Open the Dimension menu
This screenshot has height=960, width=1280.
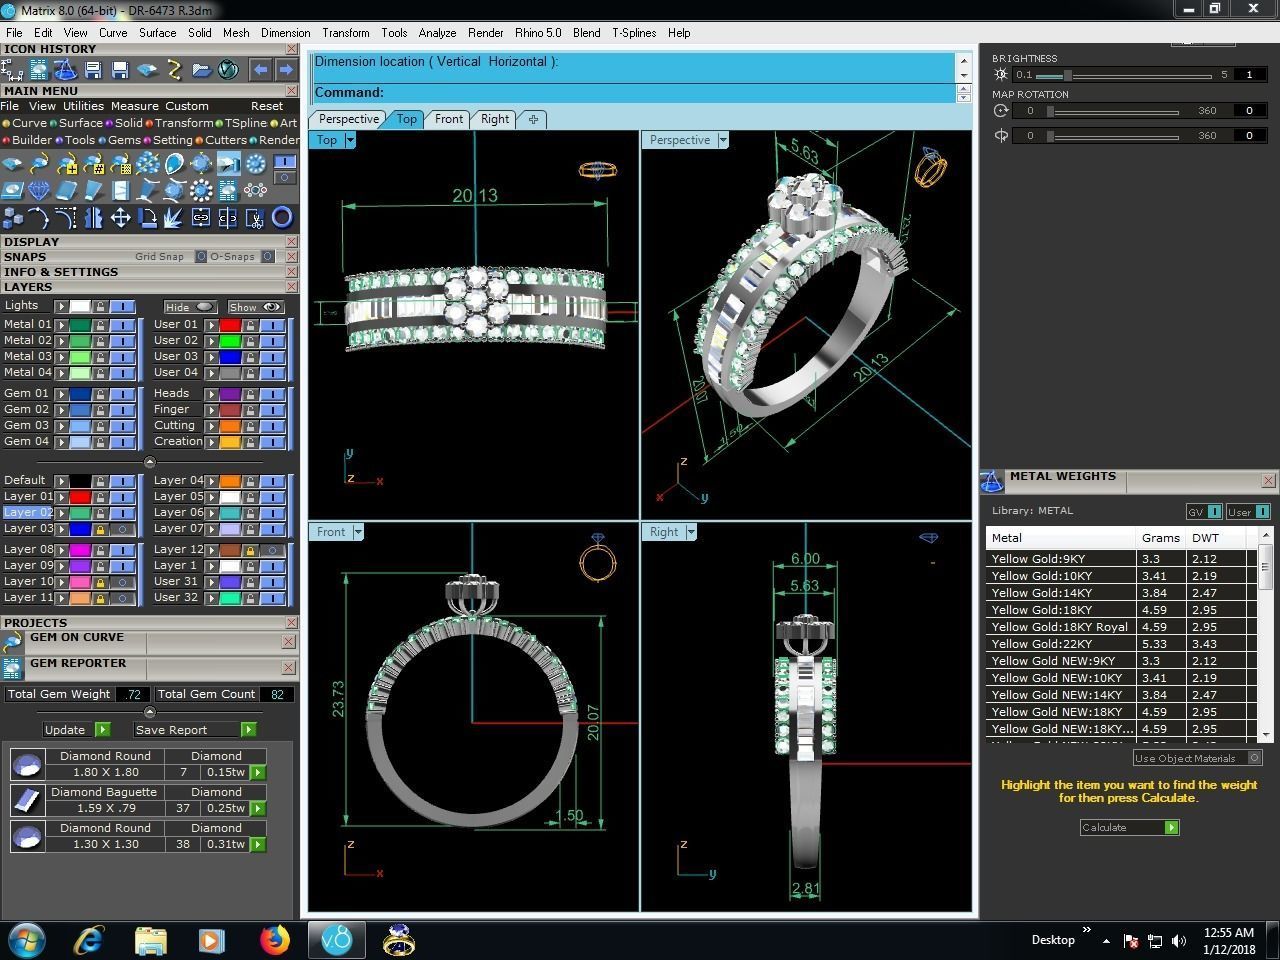(285, 33)
